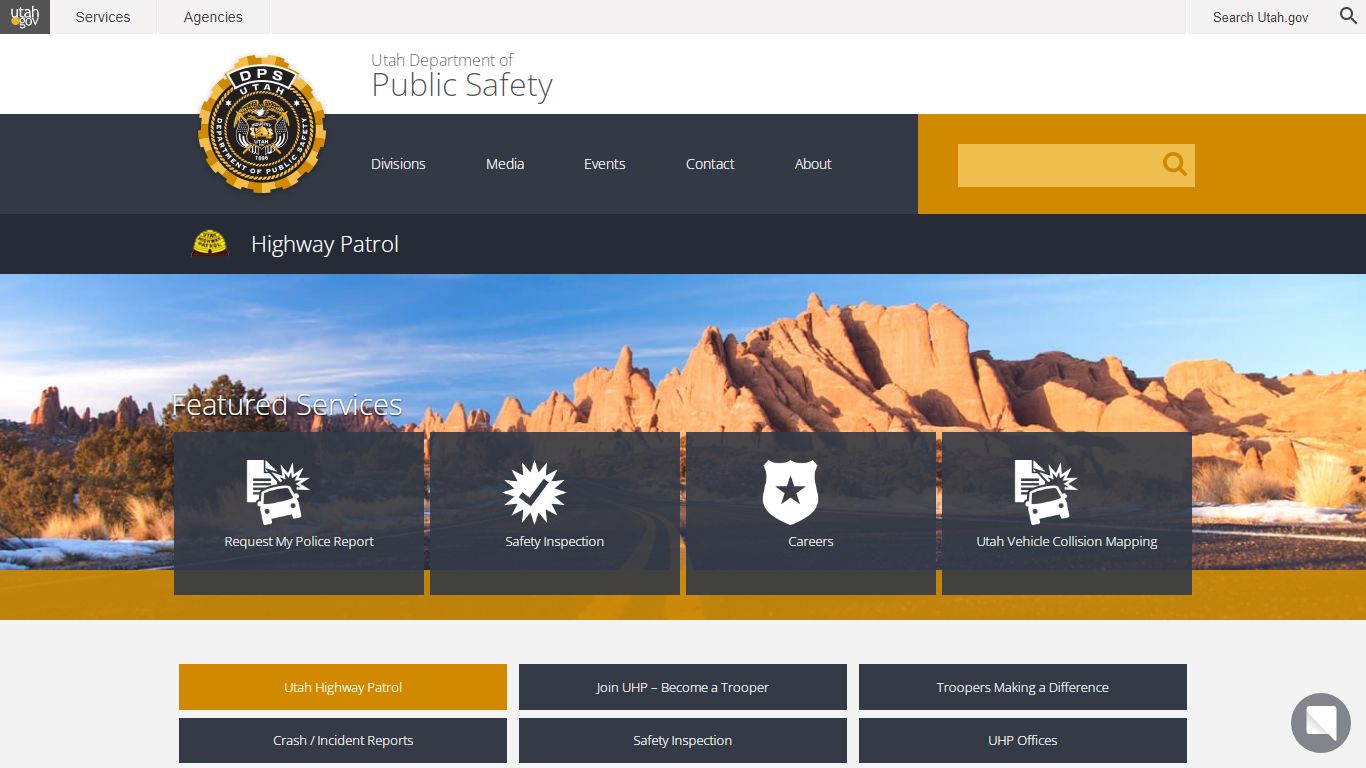The height and width of the screenshot is (768, 1366).
Task: Click the Careers badge star icon
Action: coord(790,492)
